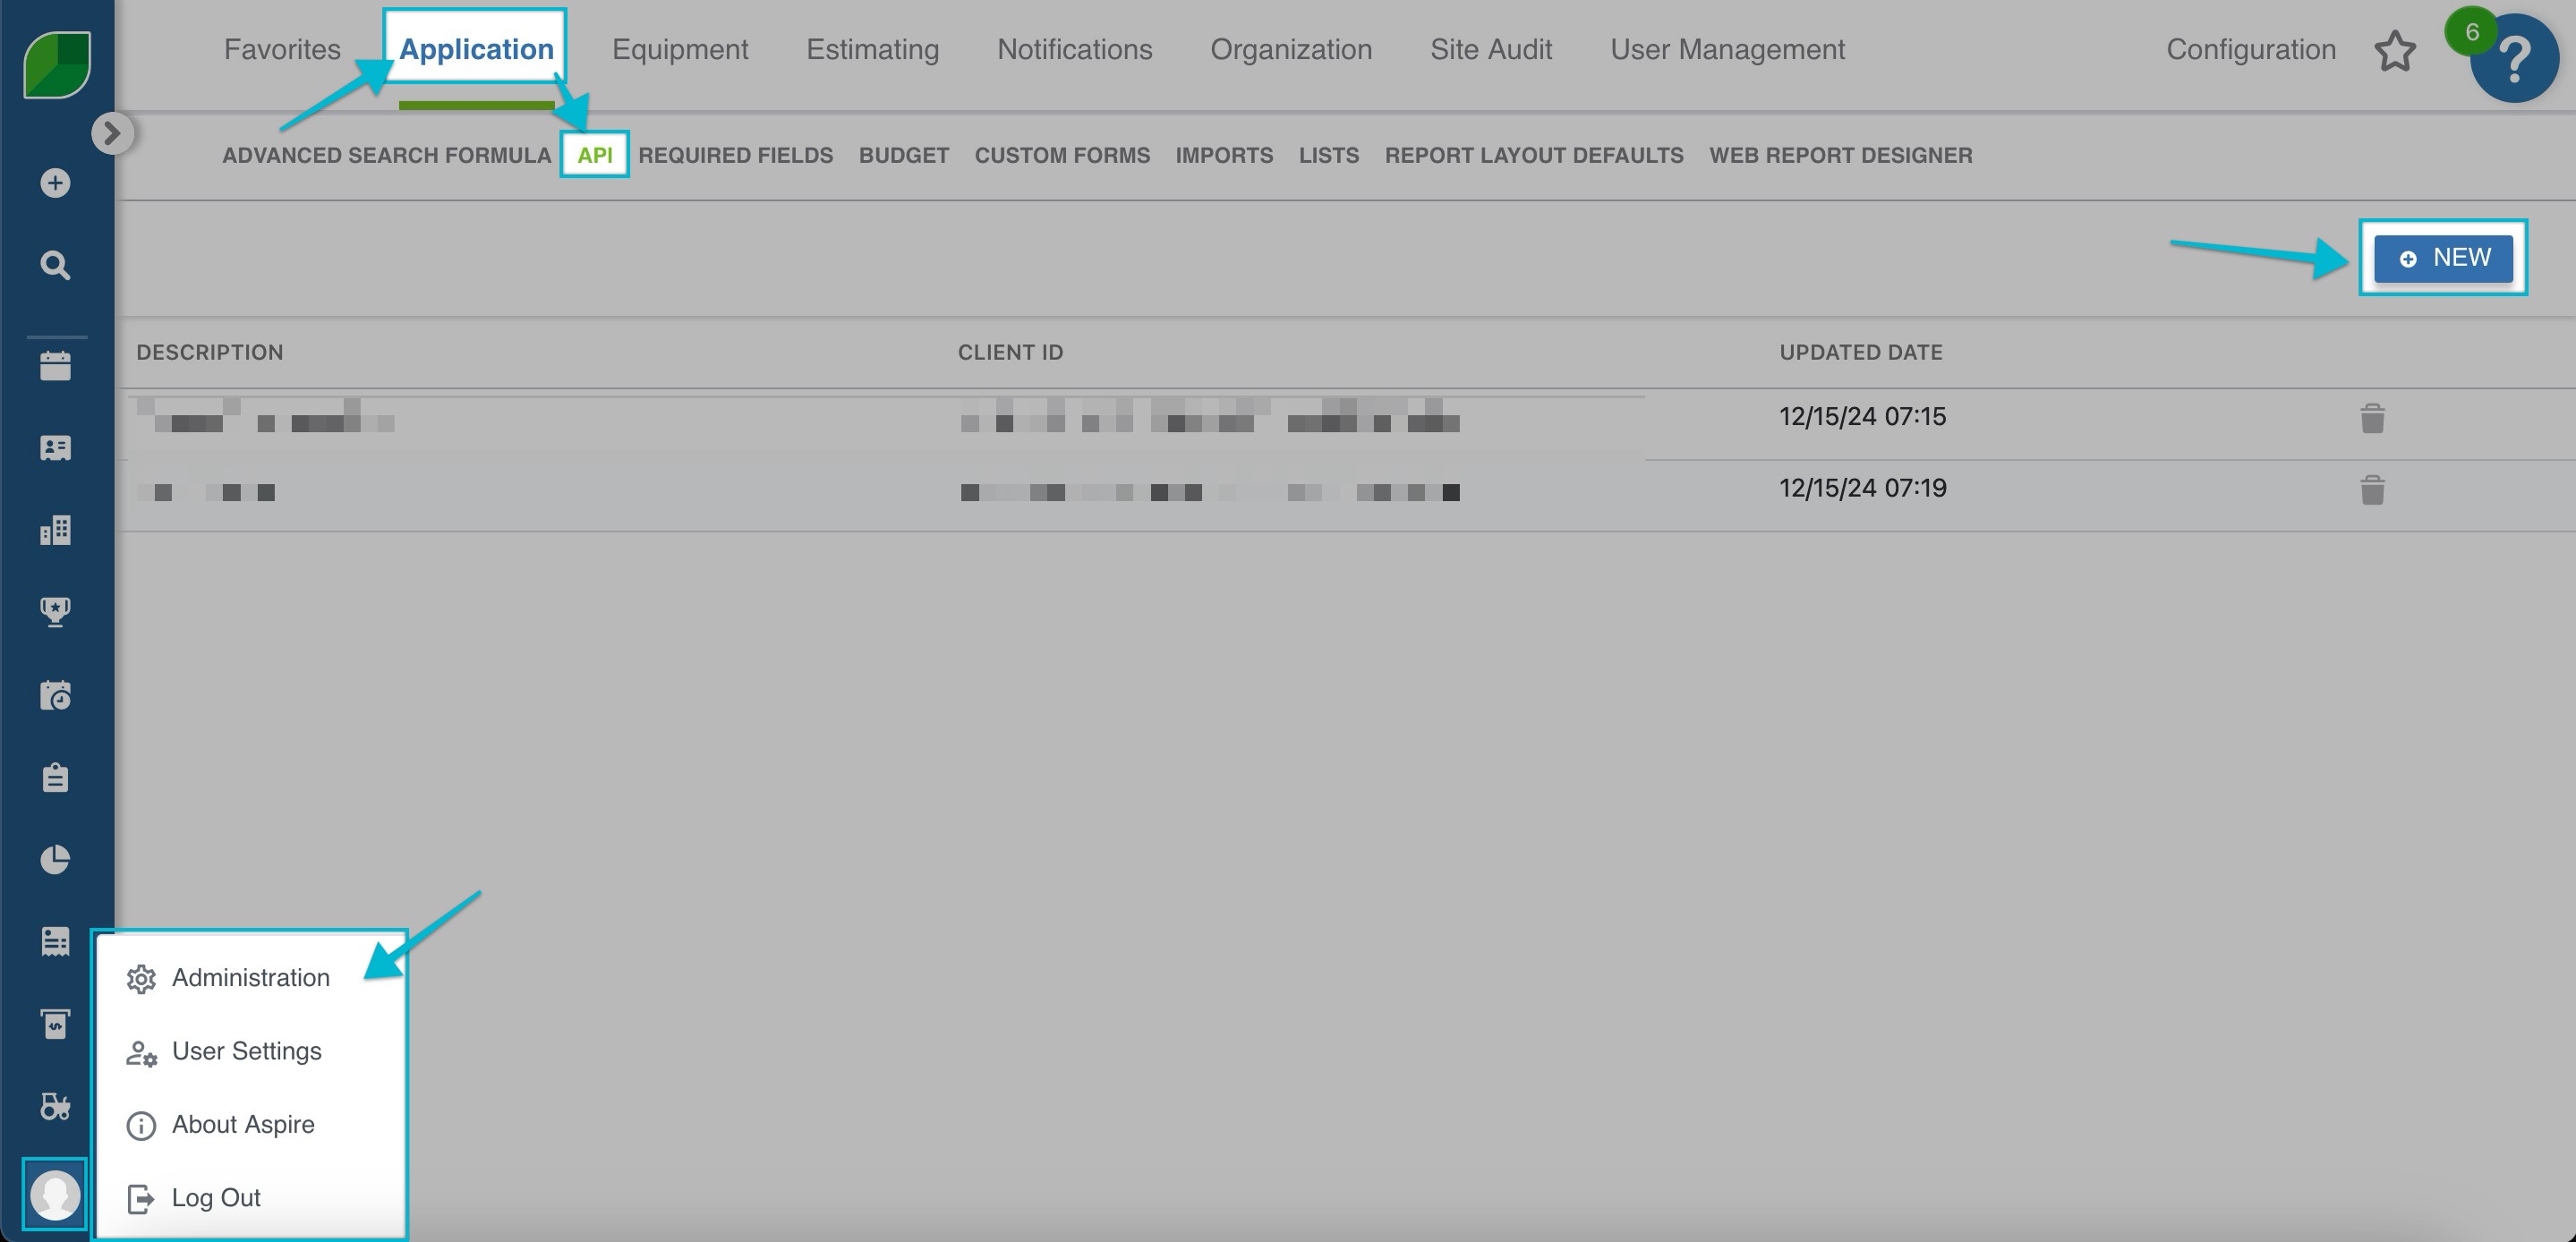Select the equipment tractor icon in the sidebar
The height and width of the screenshot is (1242, 2576).
pos(55,1107)
